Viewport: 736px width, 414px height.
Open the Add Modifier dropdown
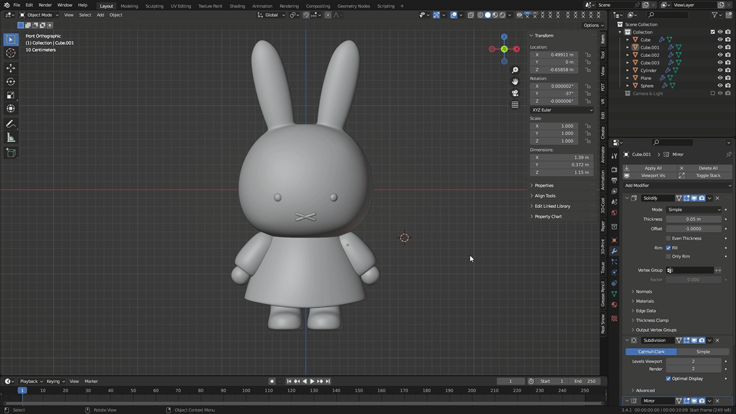(x=677, y=185)
